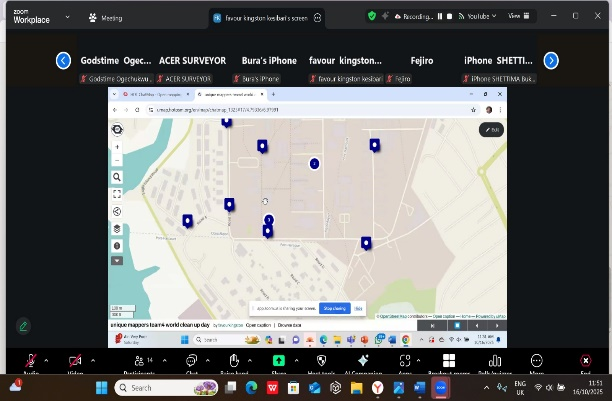Open the Chat panel
This screenshot has width=612, height=401.
191,360
